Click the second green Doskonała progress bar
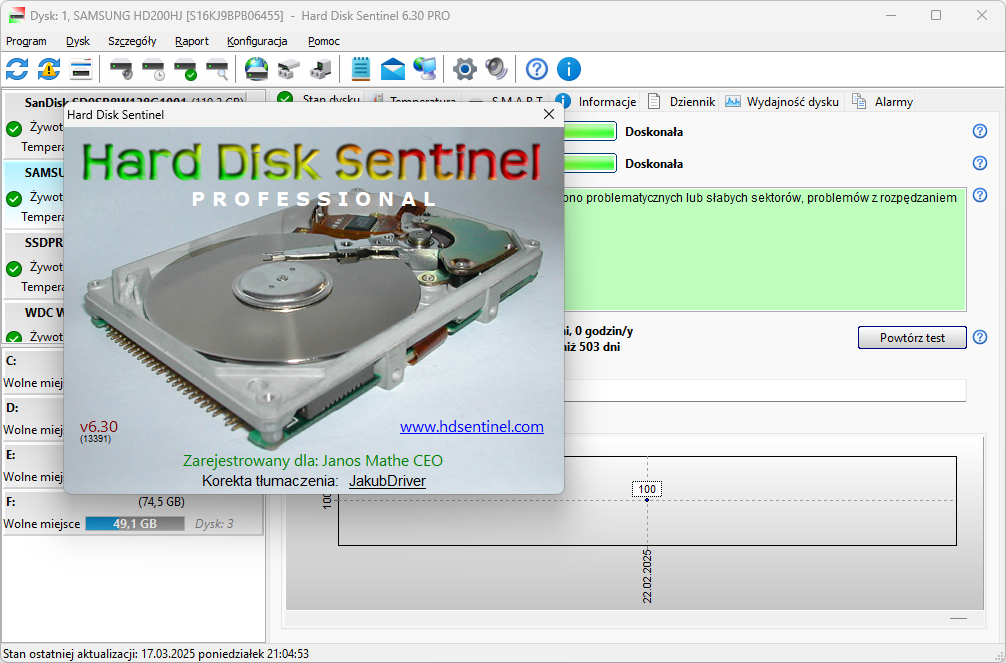 click(590, 163)
